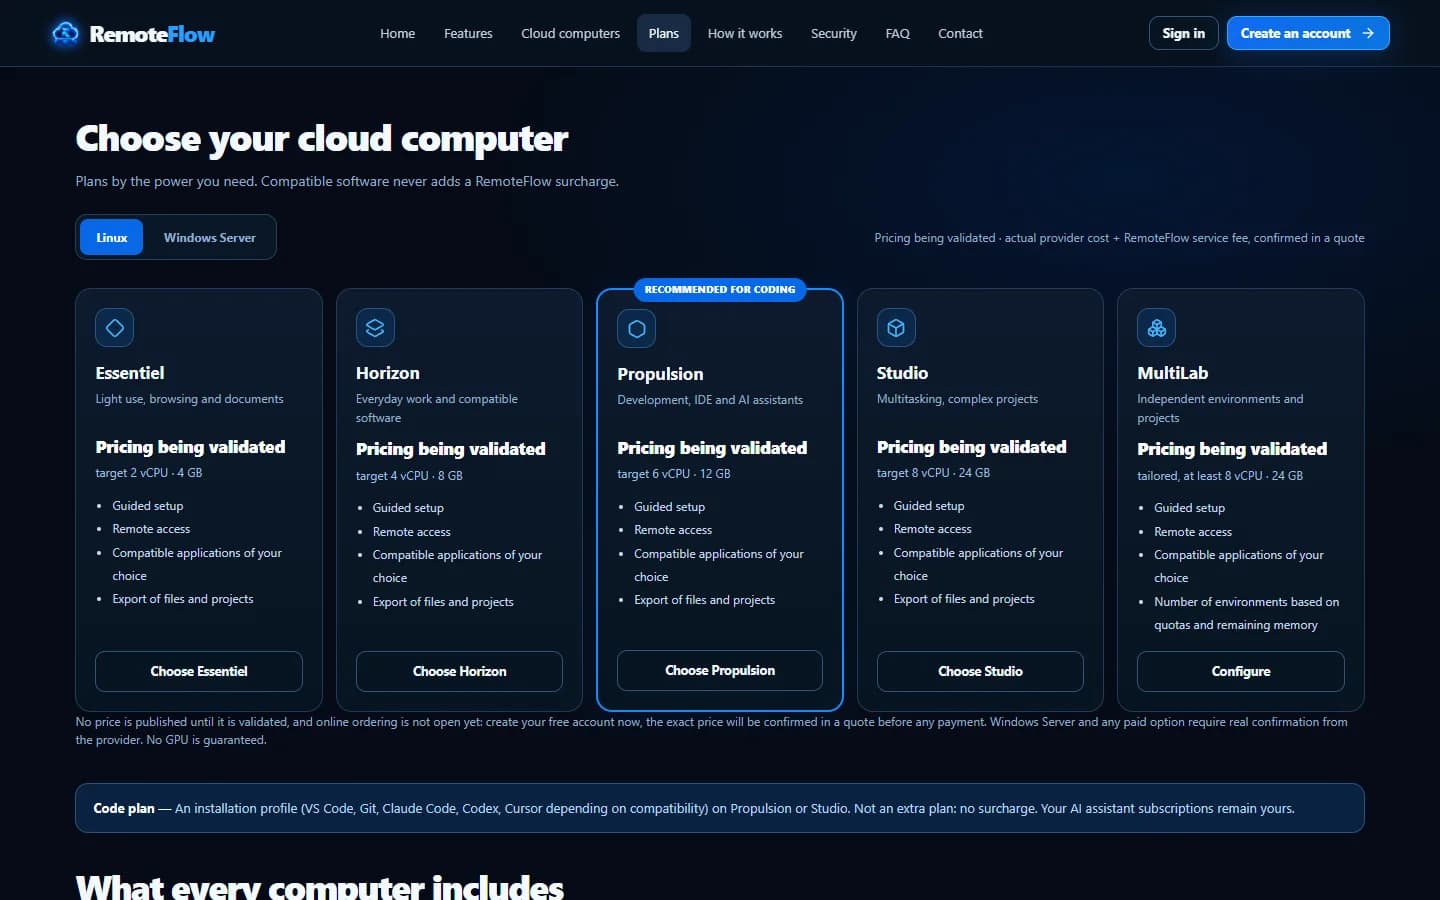Click the Studio plan cube icon
The image size is (1440, 900).
(896, 328)
